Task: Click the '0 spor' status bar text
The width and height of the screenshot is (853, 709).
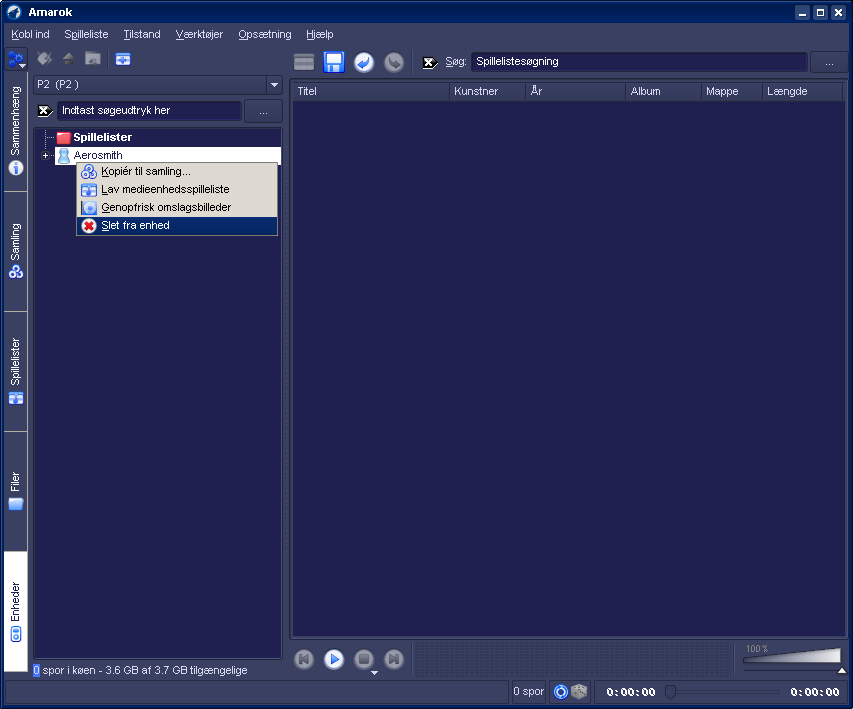Action: [529, 692]
